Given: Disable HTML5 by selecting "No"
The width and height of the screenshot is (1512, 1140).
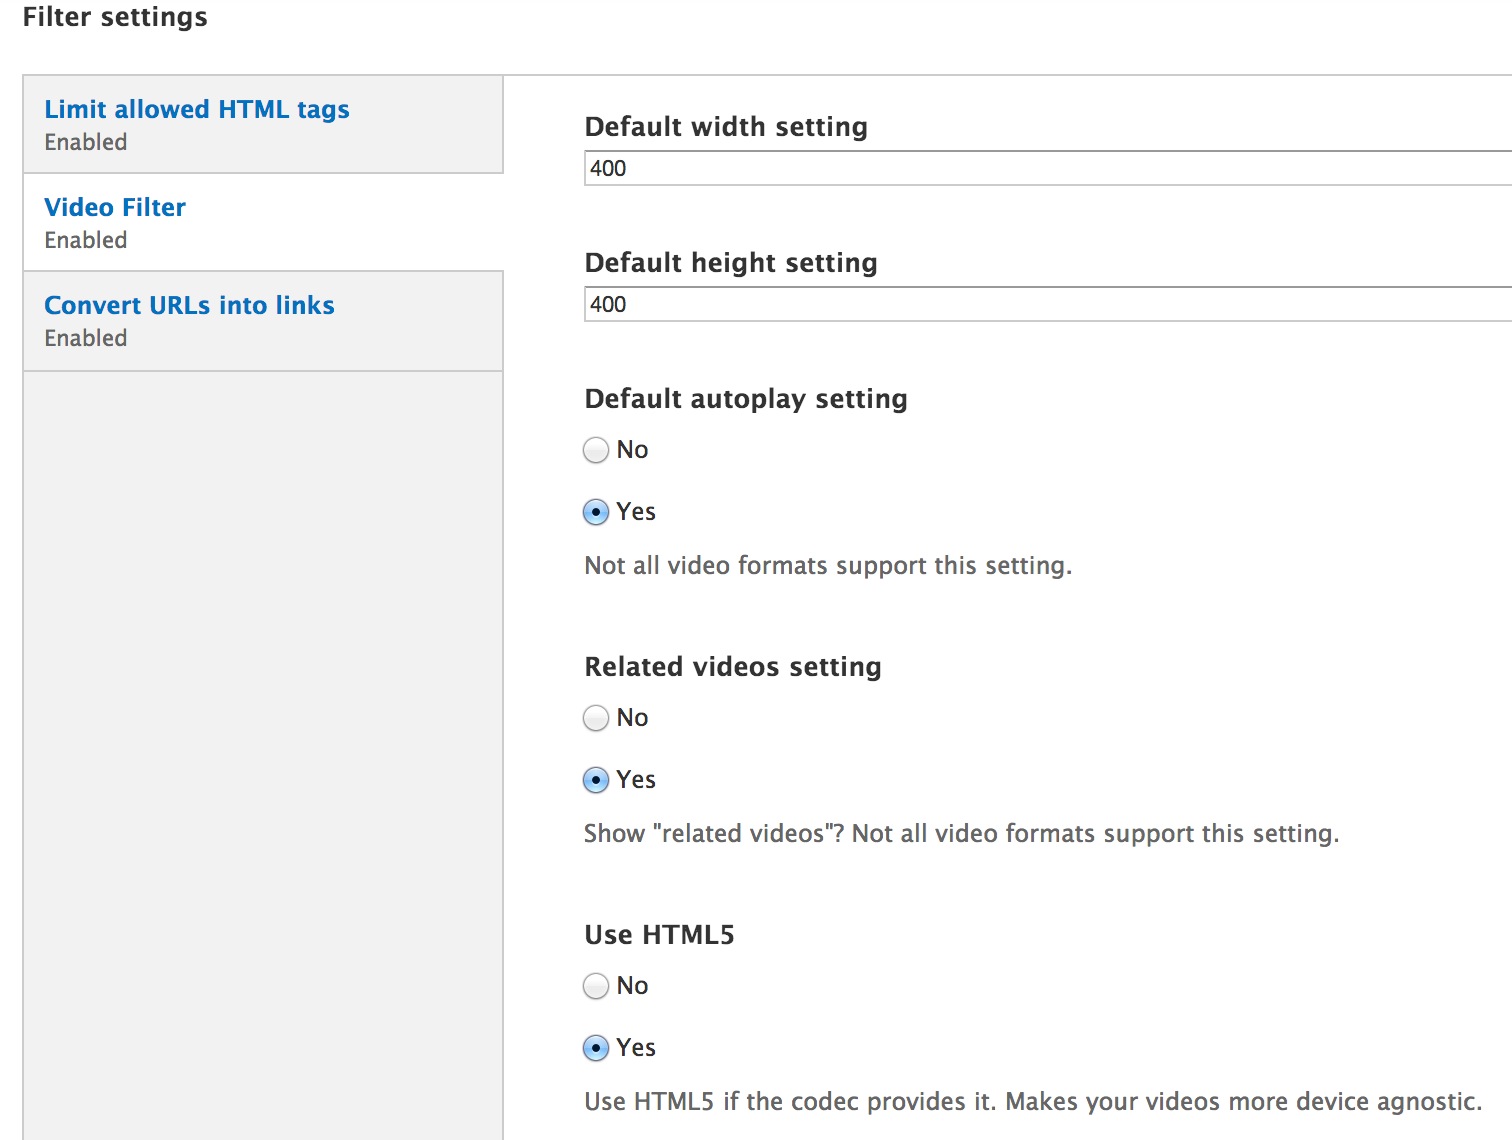Looking at the screenshot, I should coord(596,986).
